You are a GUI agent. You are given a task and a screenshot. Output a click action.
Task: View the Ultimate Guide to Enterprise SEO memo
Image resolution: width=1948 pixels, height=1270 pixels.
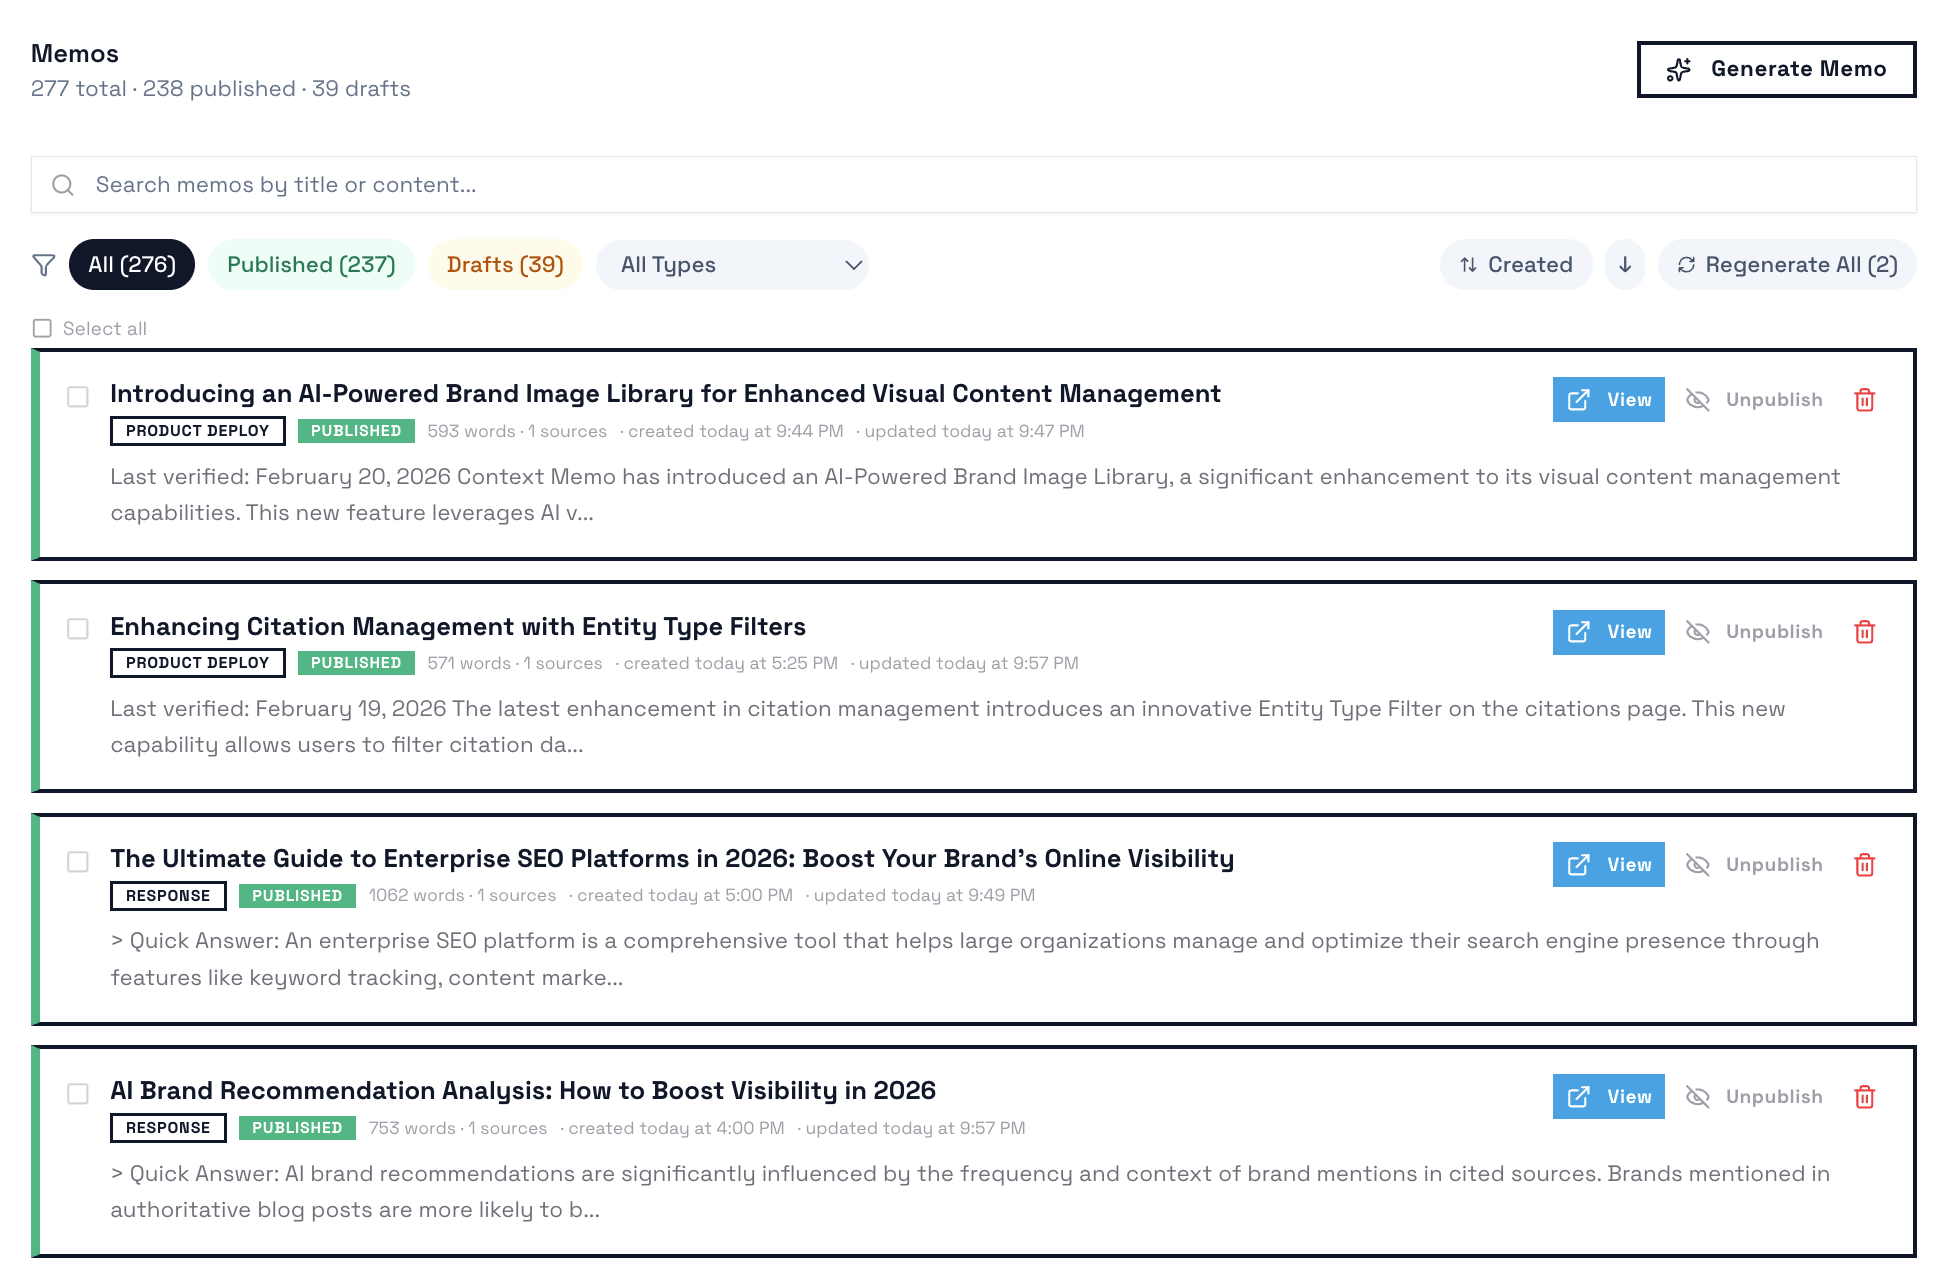[x=1608, y=864]
